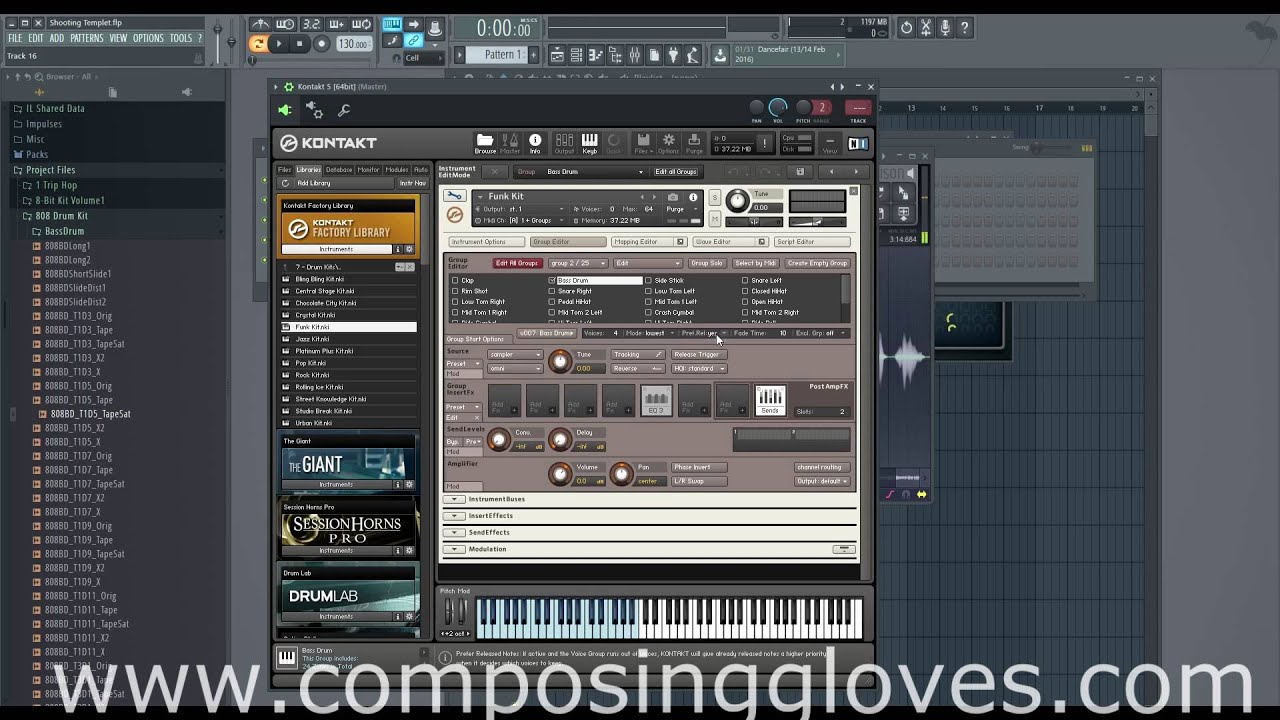1280x720 pixels.
Task: Open the FL Studio PATTERNS menu
Action: [87, 38]
